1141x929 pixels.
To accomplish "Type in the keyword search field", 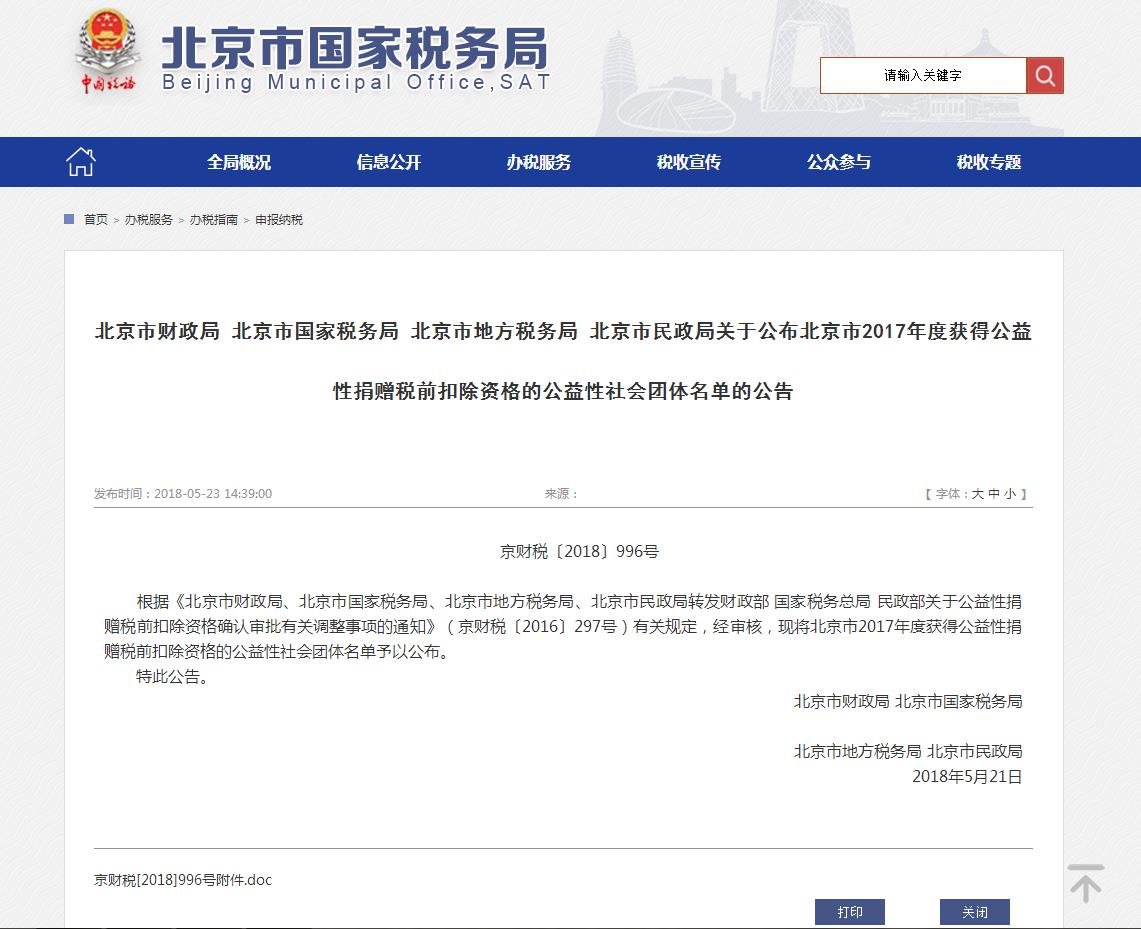I will [x=922, y=76].
